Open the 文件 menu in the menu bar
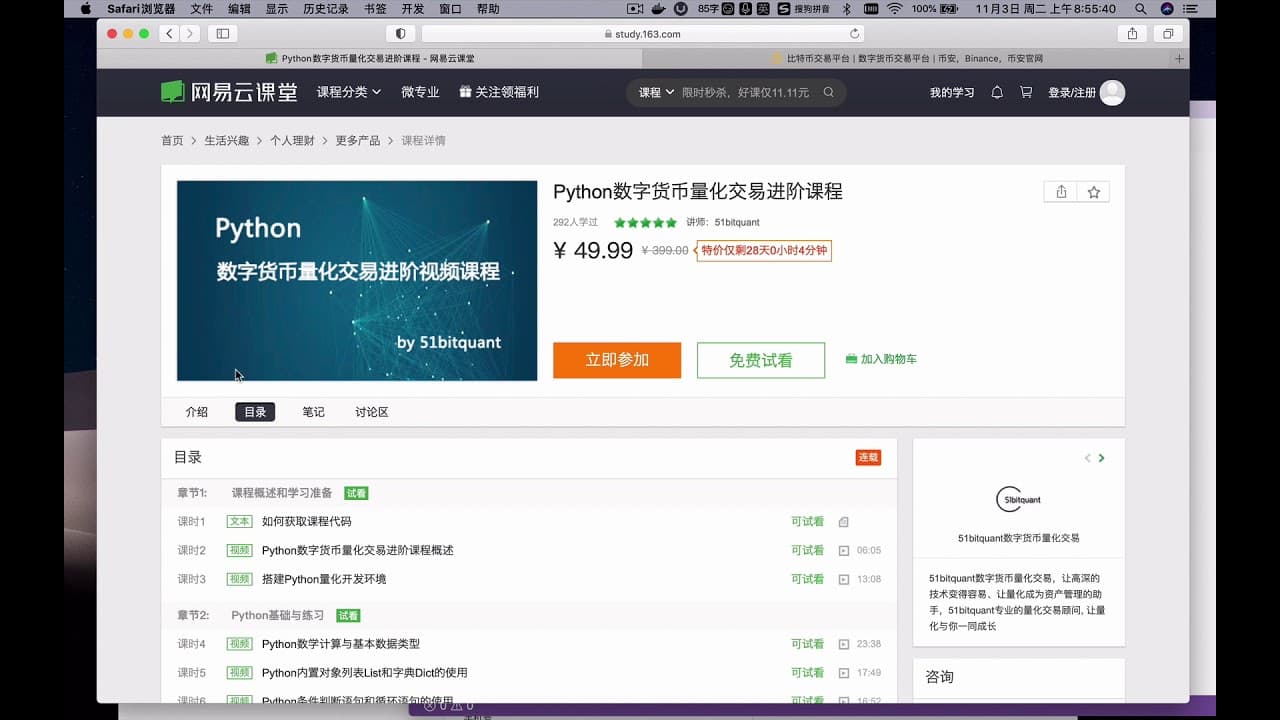1280x720 pixels. [x=201, y=8]
